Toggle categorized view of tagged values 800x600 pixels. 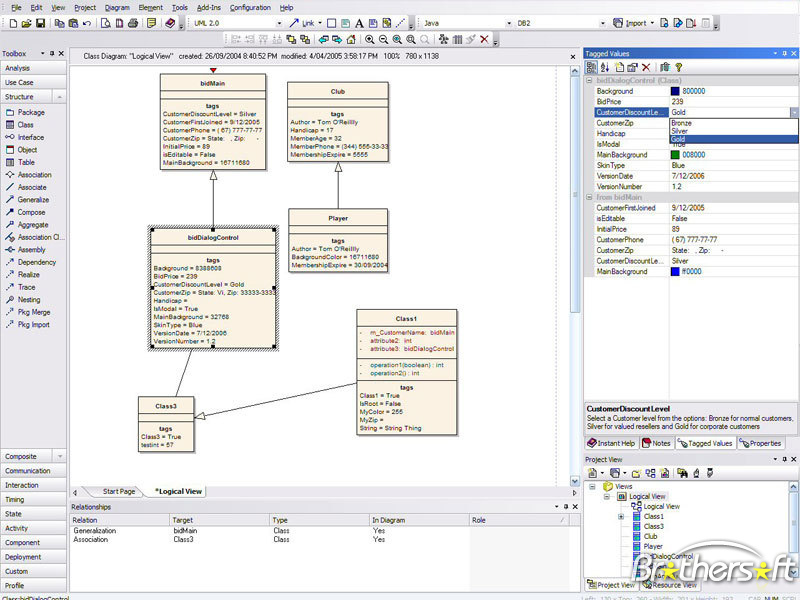click(592, 67)
